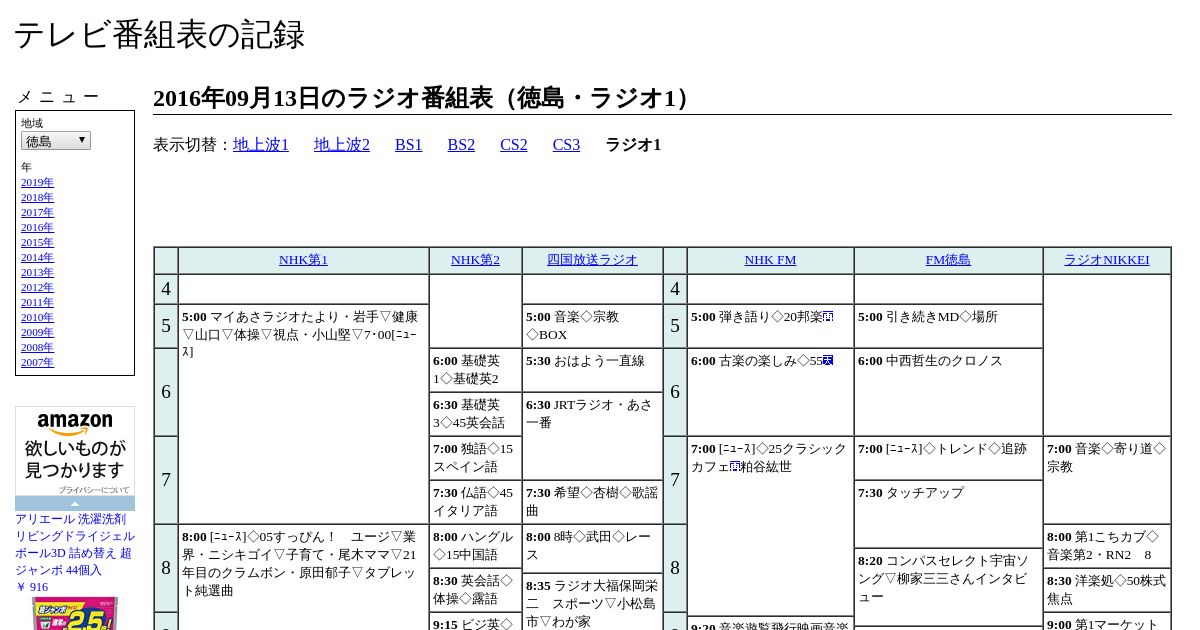Select the 5:30 おはよう一直線 program
1200x630 pixels.
pos(592,370)
